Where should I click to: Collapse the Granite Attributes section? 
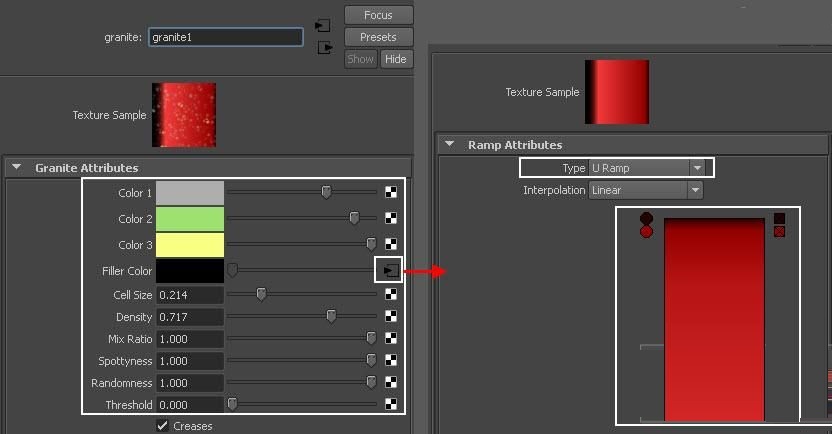pyautogui.click(x=17, y=167)
